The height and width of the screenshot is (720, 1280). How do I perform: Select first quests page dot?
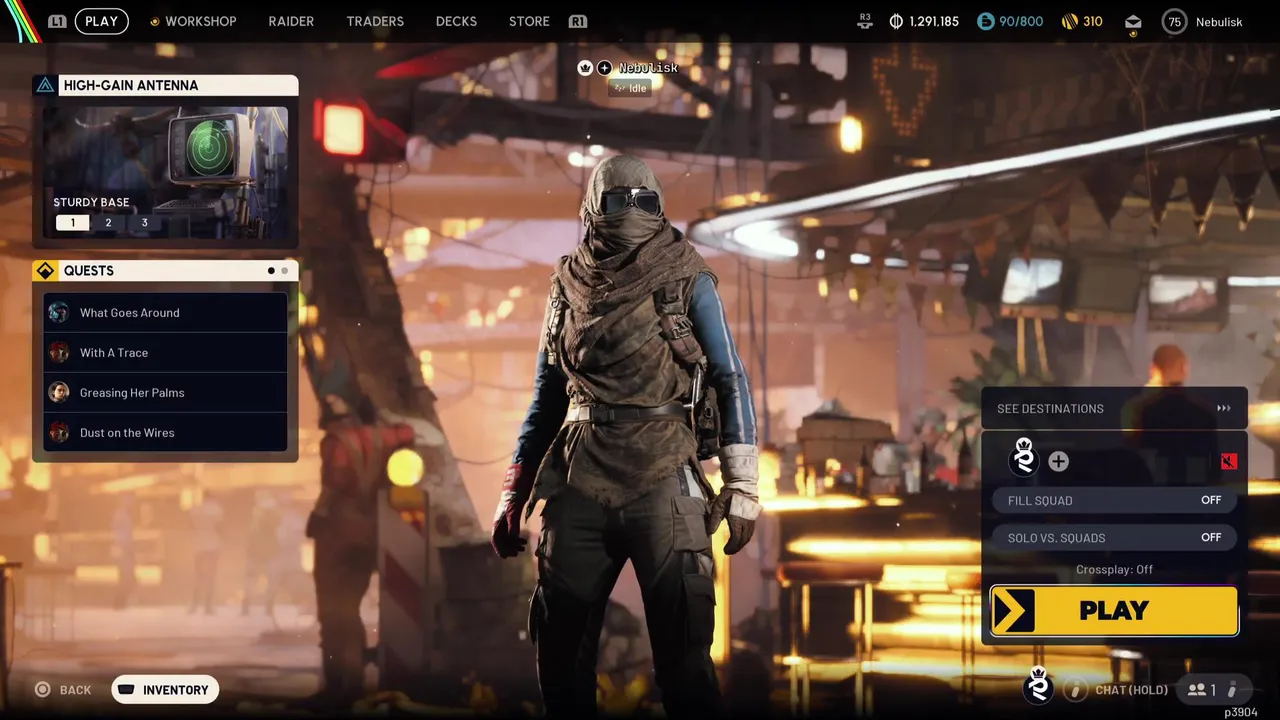coord(271,270)
